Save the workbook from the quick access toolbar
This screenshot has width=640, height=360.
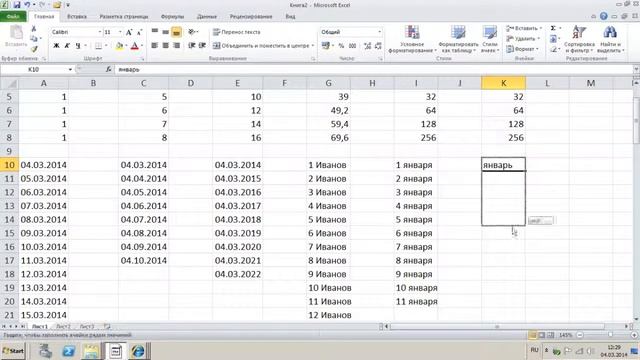tap(17, 5)
